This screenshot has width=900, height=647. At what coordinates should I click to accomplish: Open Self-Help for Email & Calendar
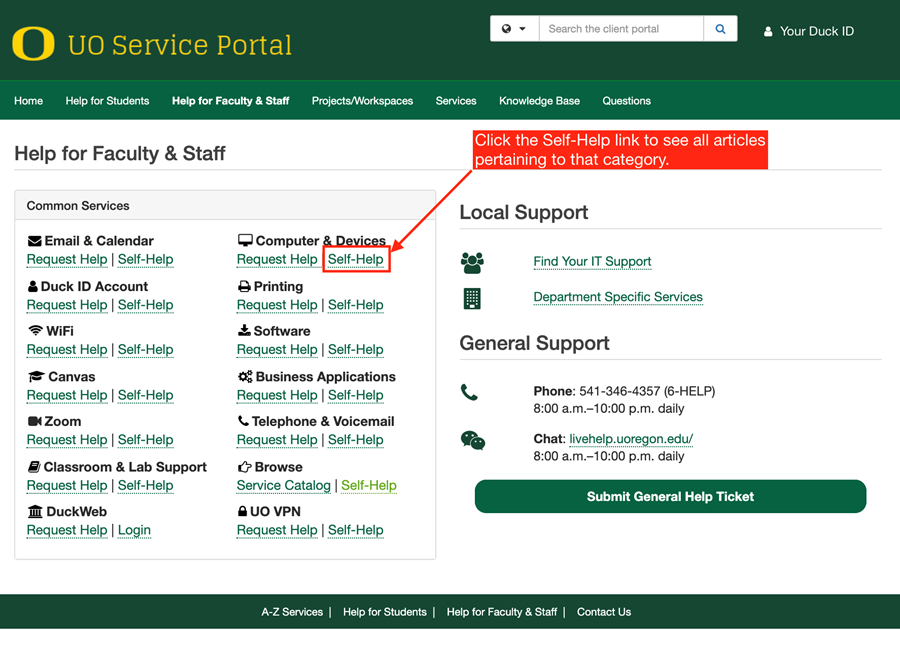(146, 259)
